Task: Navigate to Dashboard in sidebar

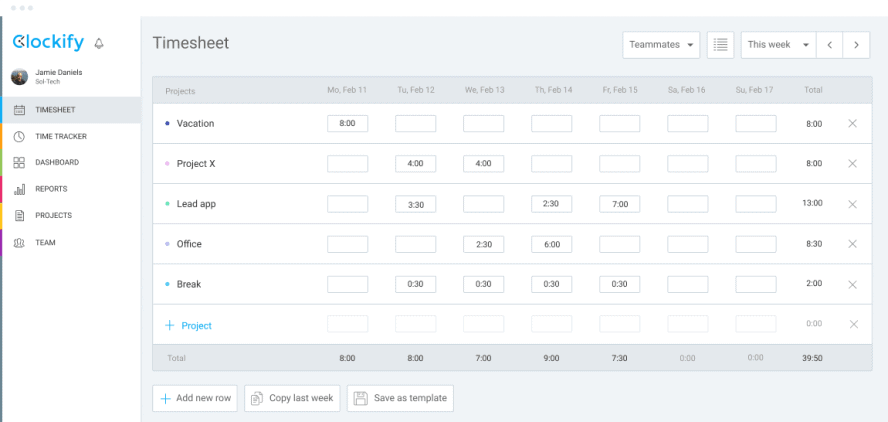Action: (56, 162)
